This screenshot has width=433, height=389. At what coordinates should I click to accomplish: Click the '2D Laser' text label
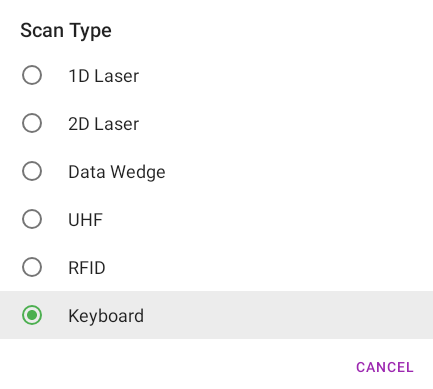104,124
